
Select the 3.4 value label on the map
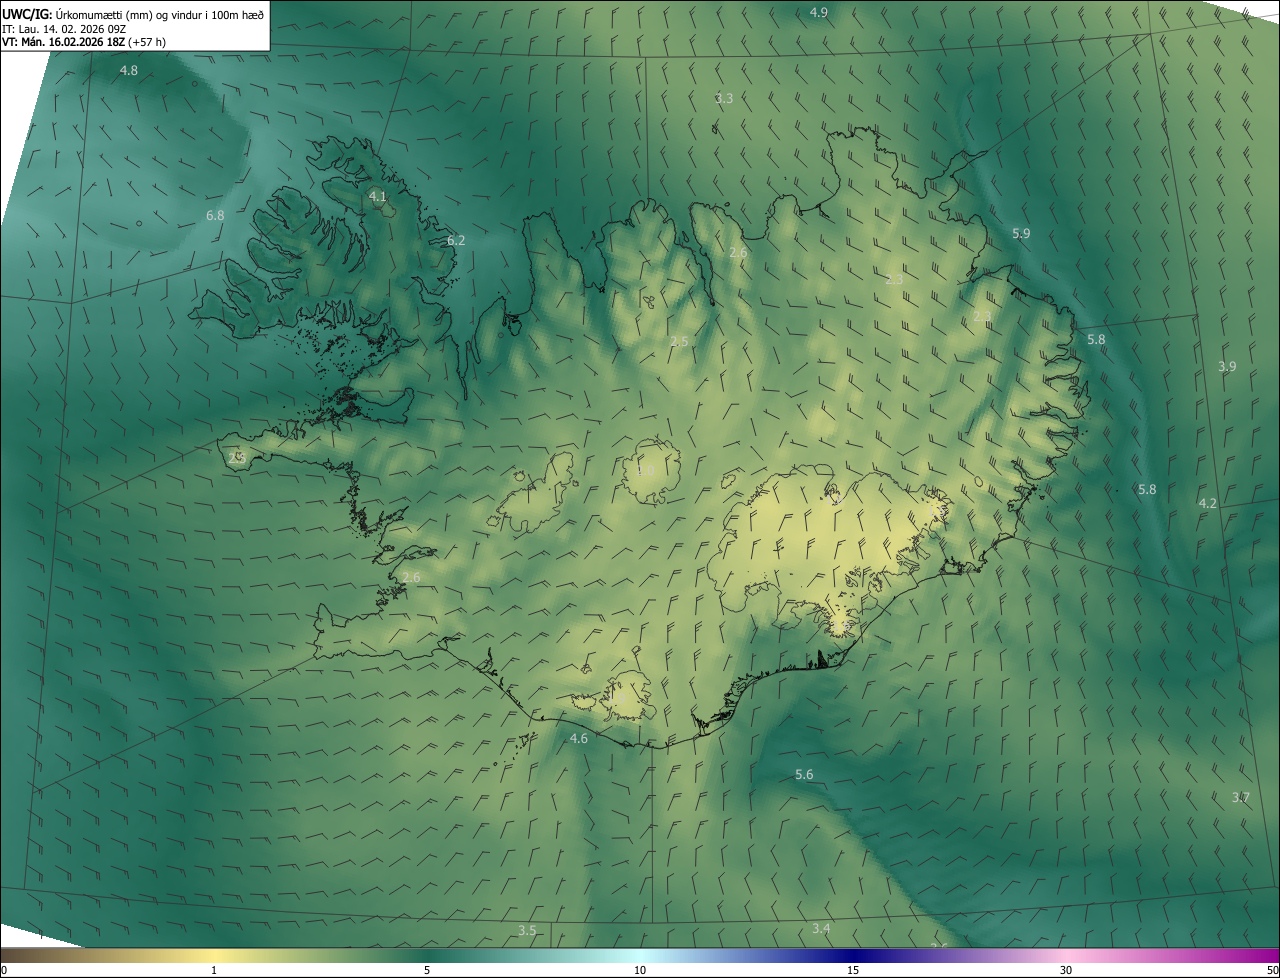pyautogui.click(x=821, y=928)
